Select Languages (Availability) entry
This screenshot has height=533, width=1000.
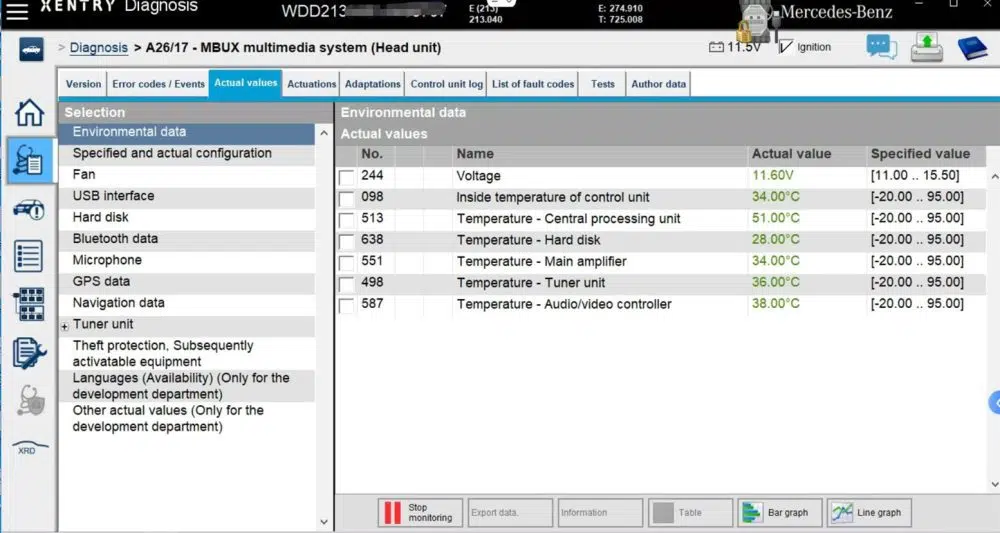tap(187, 386)
